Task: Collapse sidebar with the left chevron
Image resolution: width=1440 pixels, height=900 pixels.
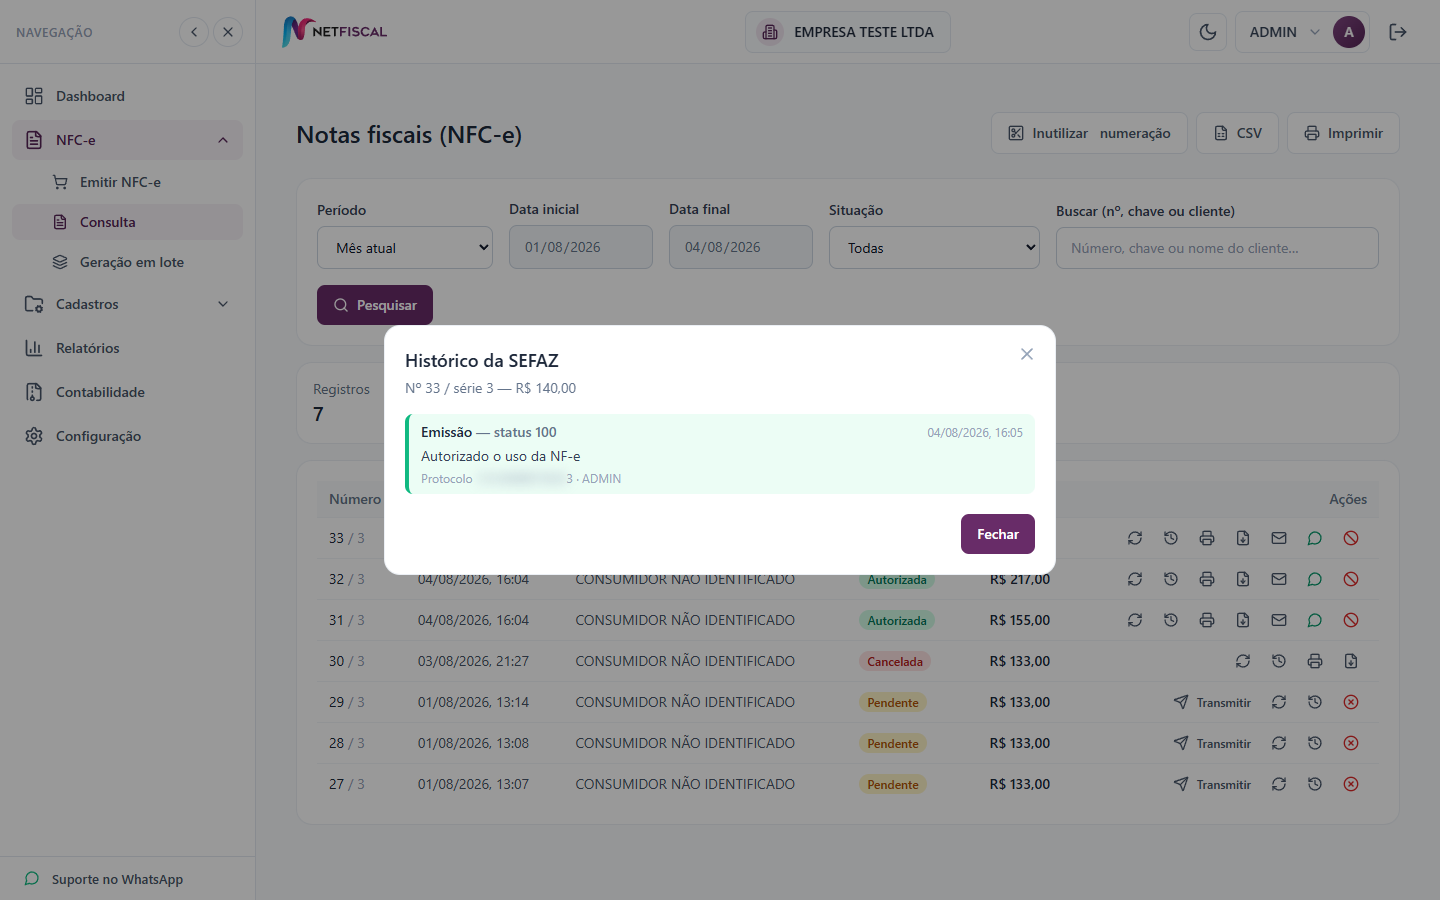Action: [194, 32]
